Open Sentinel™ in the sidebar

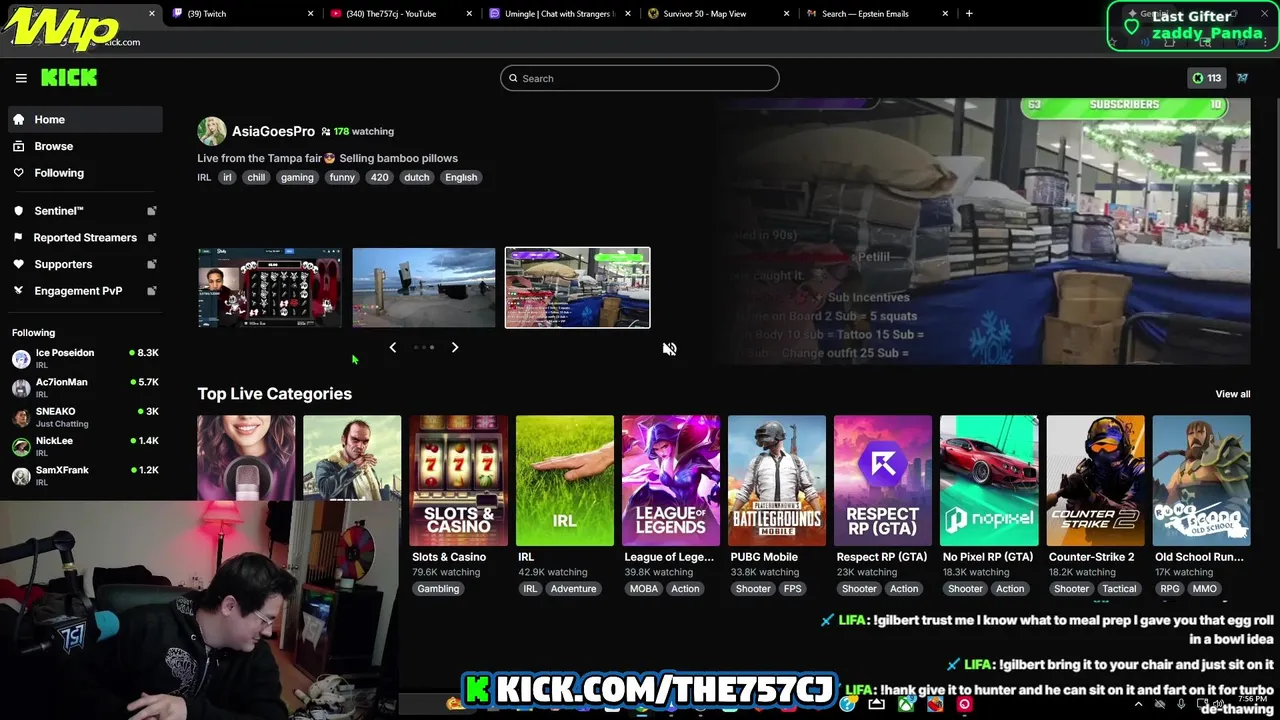(x=85, y=211)
